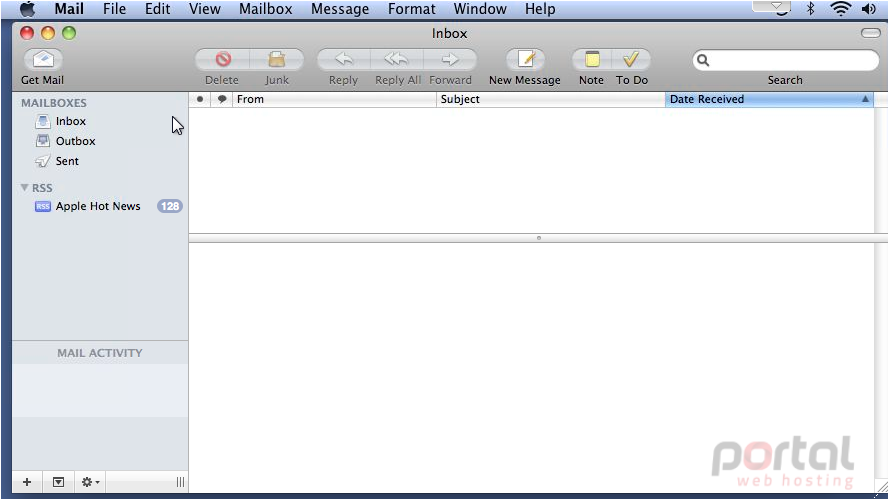Open the Sent mailbox
The height and width of the screenshot is (500, 889).
67,161
